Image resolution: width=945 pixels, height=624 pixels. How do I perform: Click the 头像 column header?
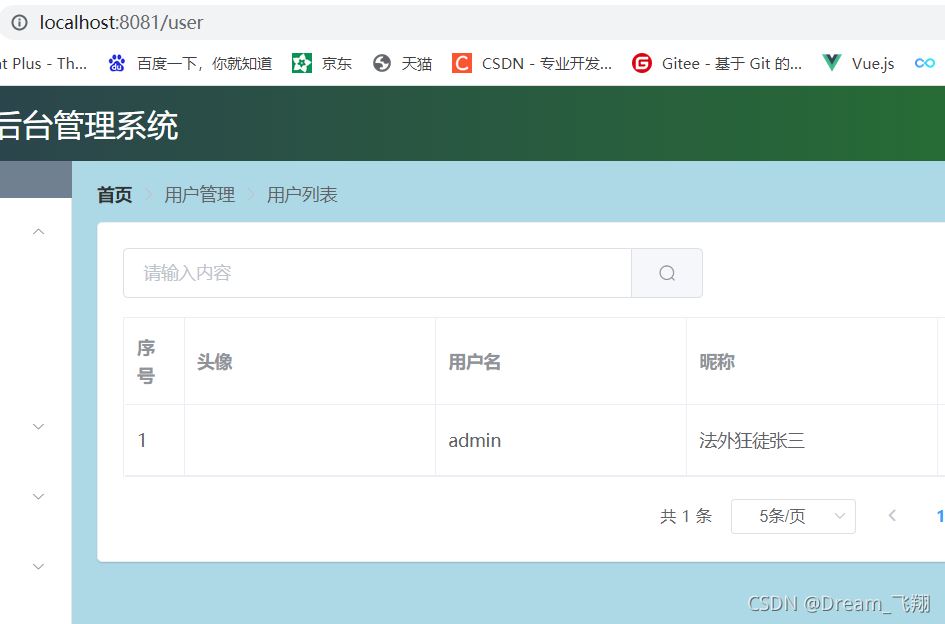[310, 361]
